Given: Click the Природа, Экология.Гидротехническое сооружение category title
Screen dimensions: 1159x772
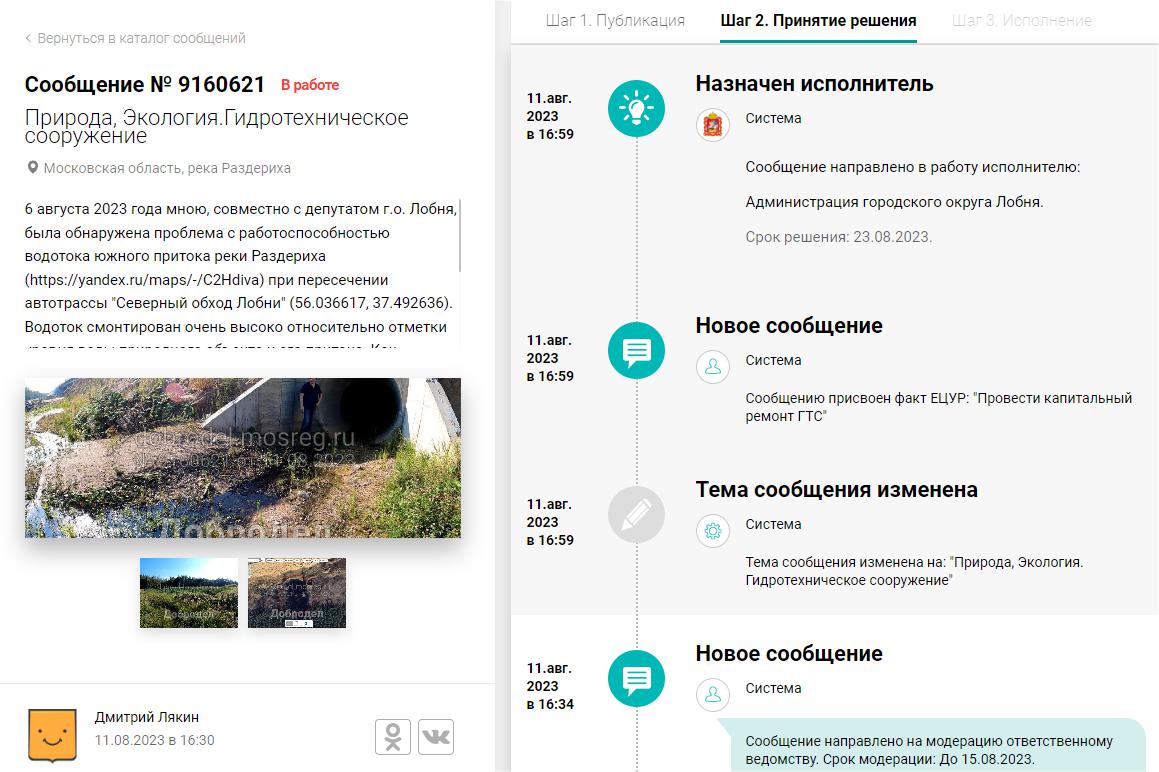Looking at the screenshot, I should point(217,126).
